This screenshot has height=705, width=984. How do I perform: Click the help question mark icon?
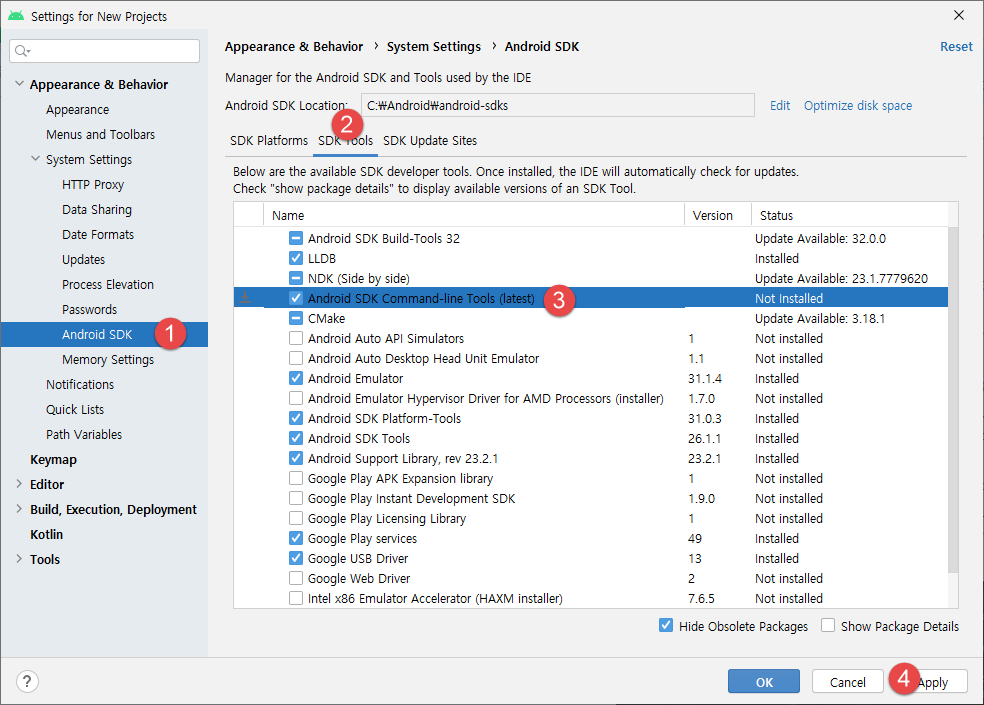click(27, 681)
